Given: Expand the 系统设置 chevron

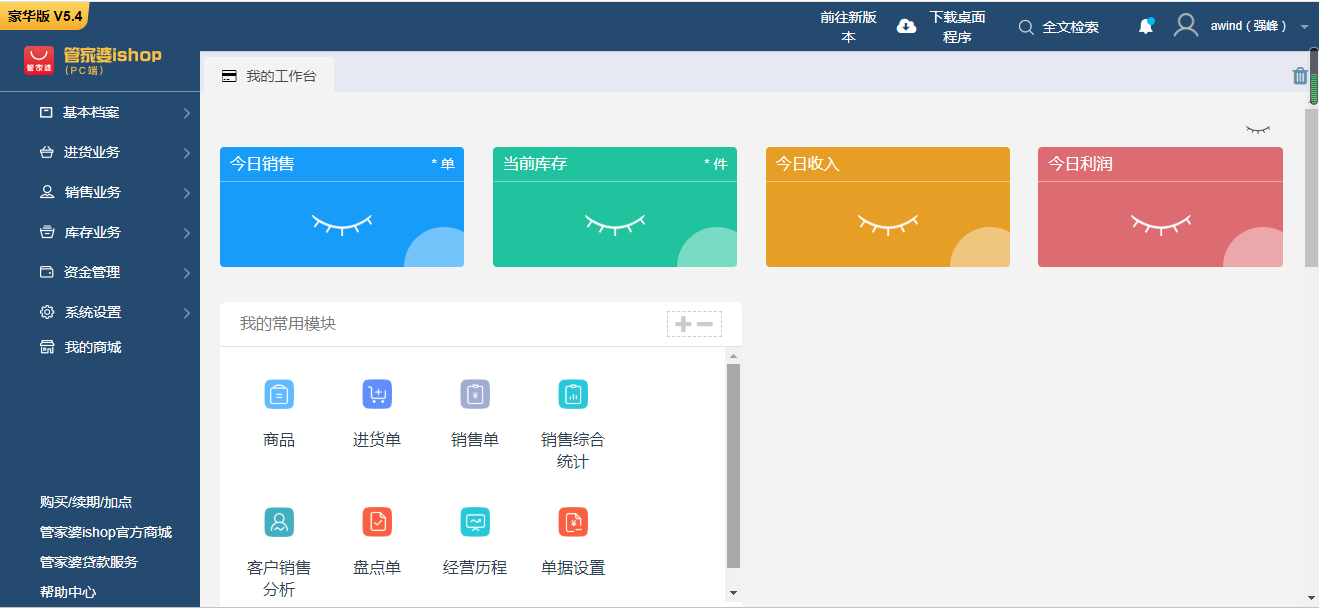Looking at the screenshot, I should (x=187, y=313).
